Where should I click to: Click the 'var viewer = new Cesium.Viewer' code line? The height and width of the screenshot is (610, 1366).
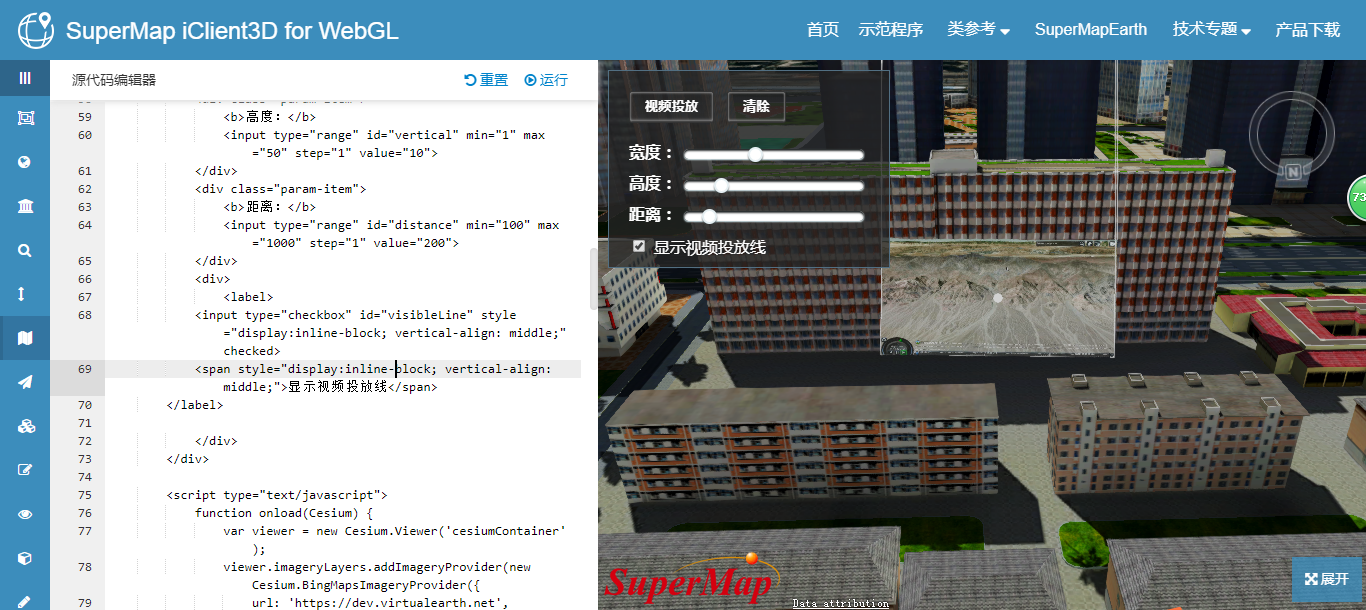(395, 531)
